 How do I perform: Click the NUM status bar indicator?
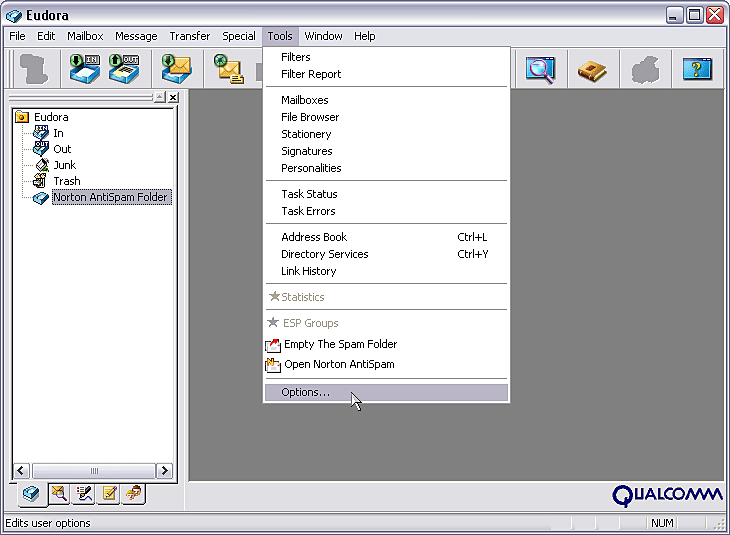662,523
